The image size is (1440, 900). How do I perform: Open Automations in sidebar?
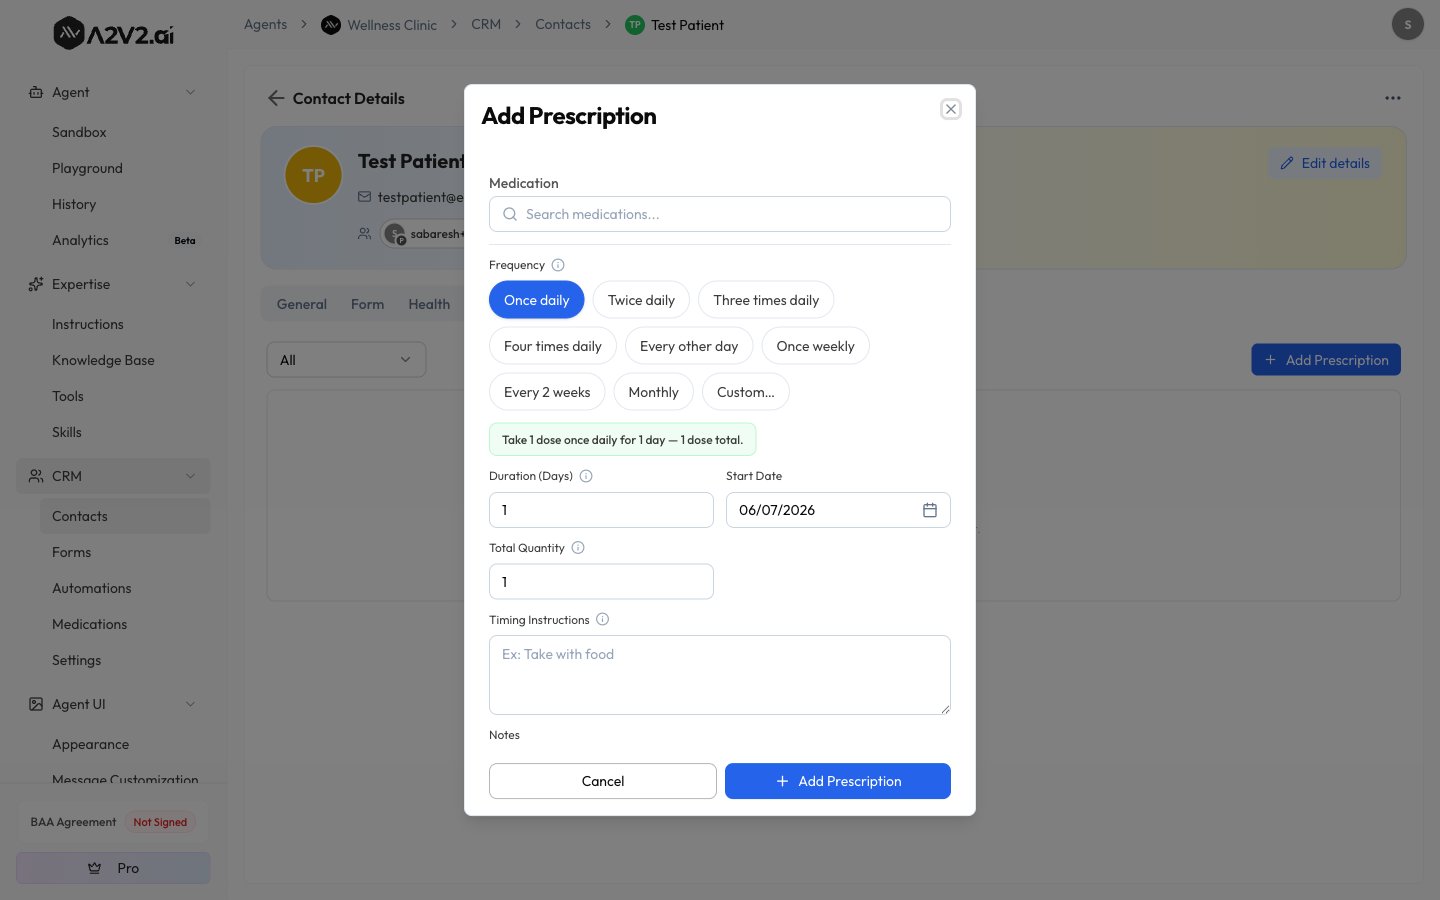pyautogui.click(x=92, y=588)
